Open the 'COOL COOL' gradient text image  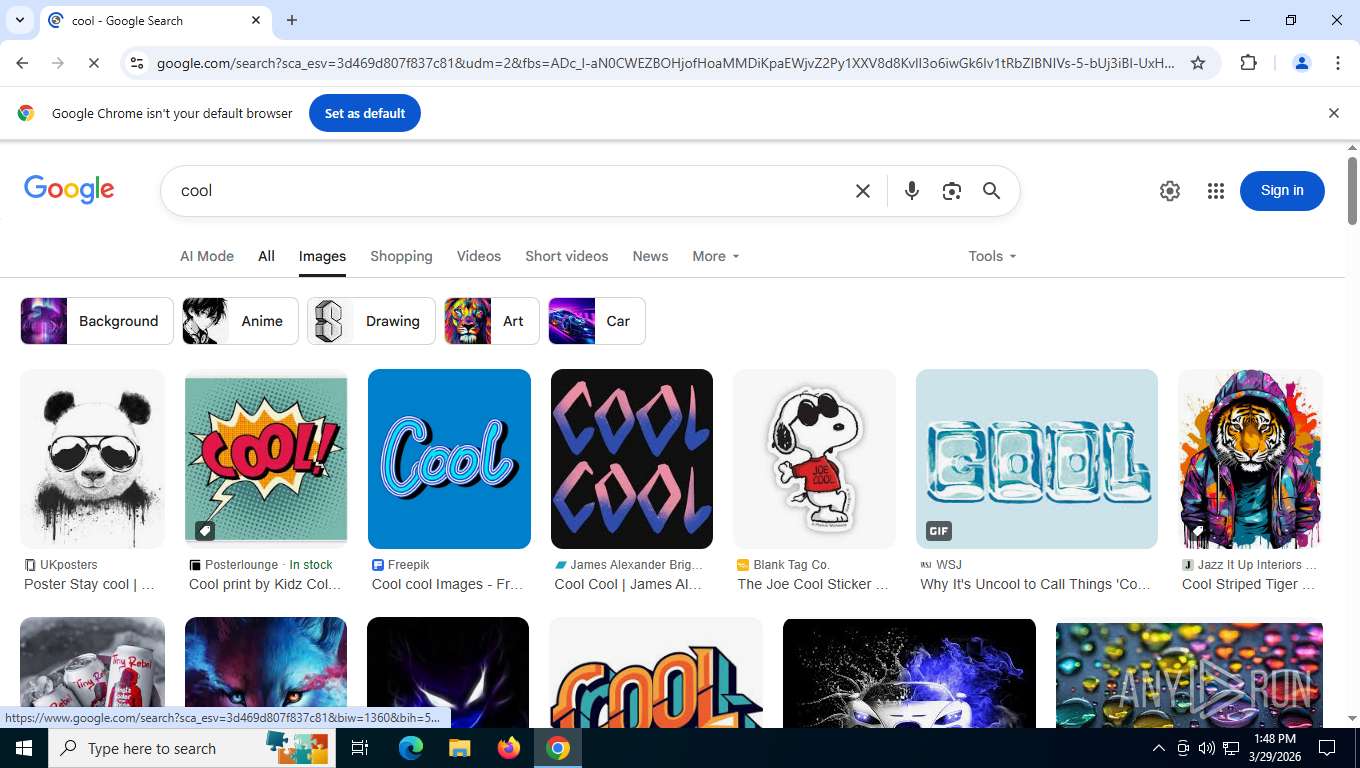click(632, 459)
